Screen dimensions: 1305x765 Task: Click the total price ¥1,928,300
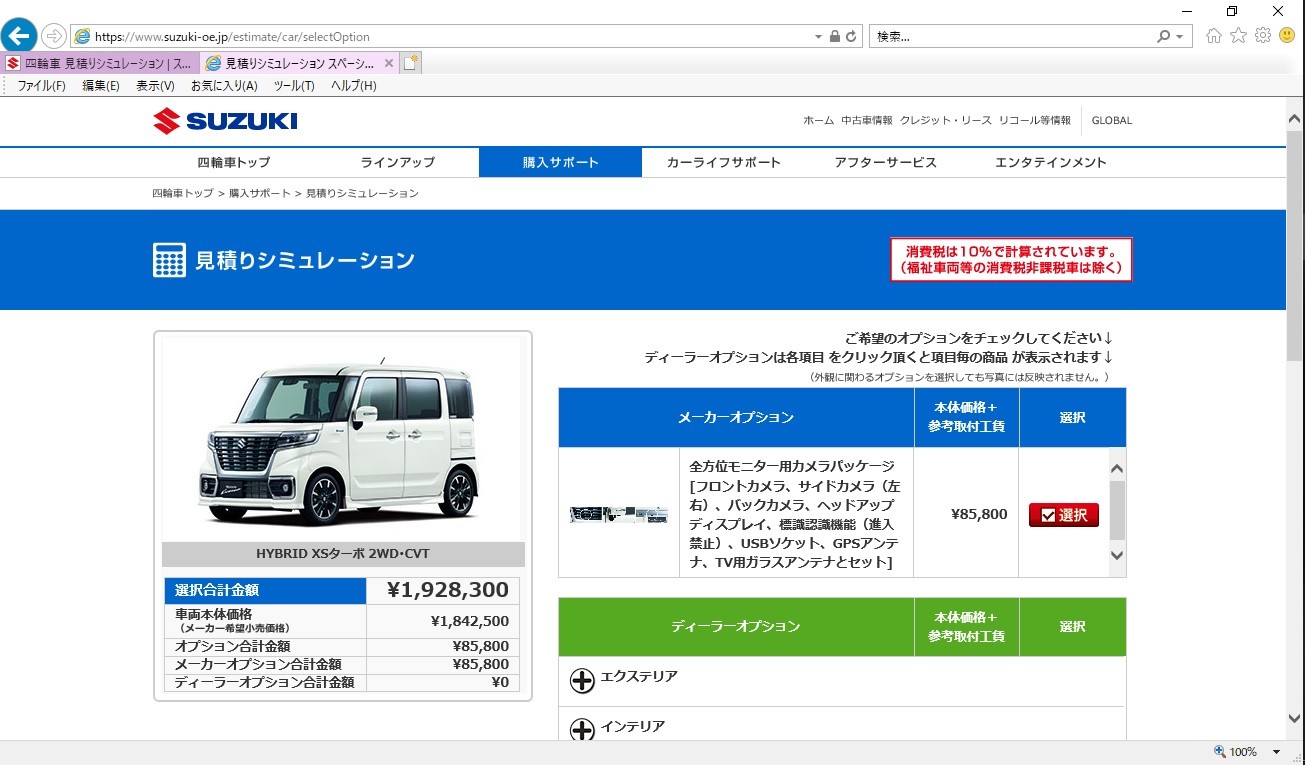pyautogui.click(x=448, y=590)
